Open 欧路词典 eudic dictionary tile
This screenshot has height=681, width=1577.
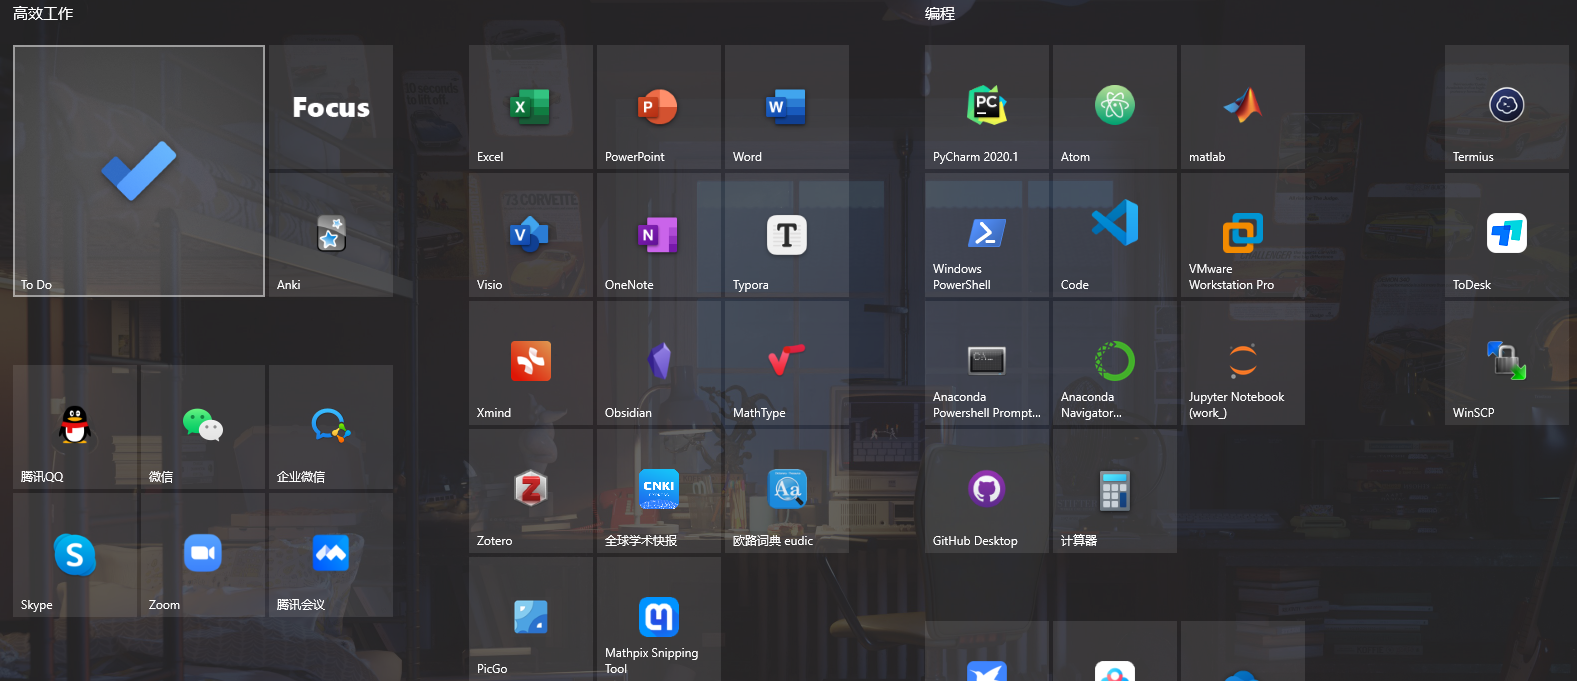coord(787,491)
